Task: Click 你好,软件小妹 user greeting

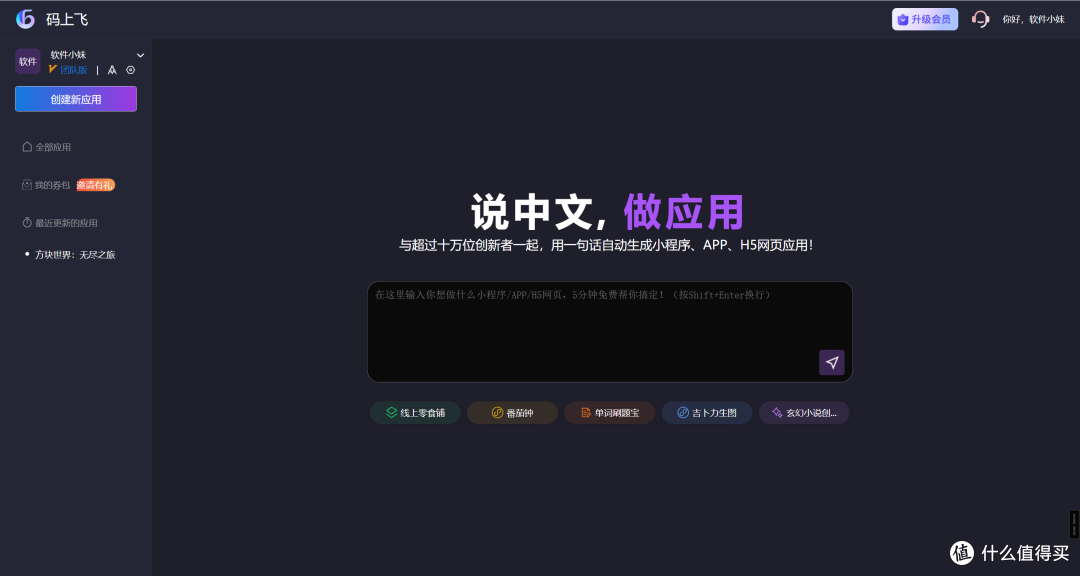Action: pos(1033,19)
